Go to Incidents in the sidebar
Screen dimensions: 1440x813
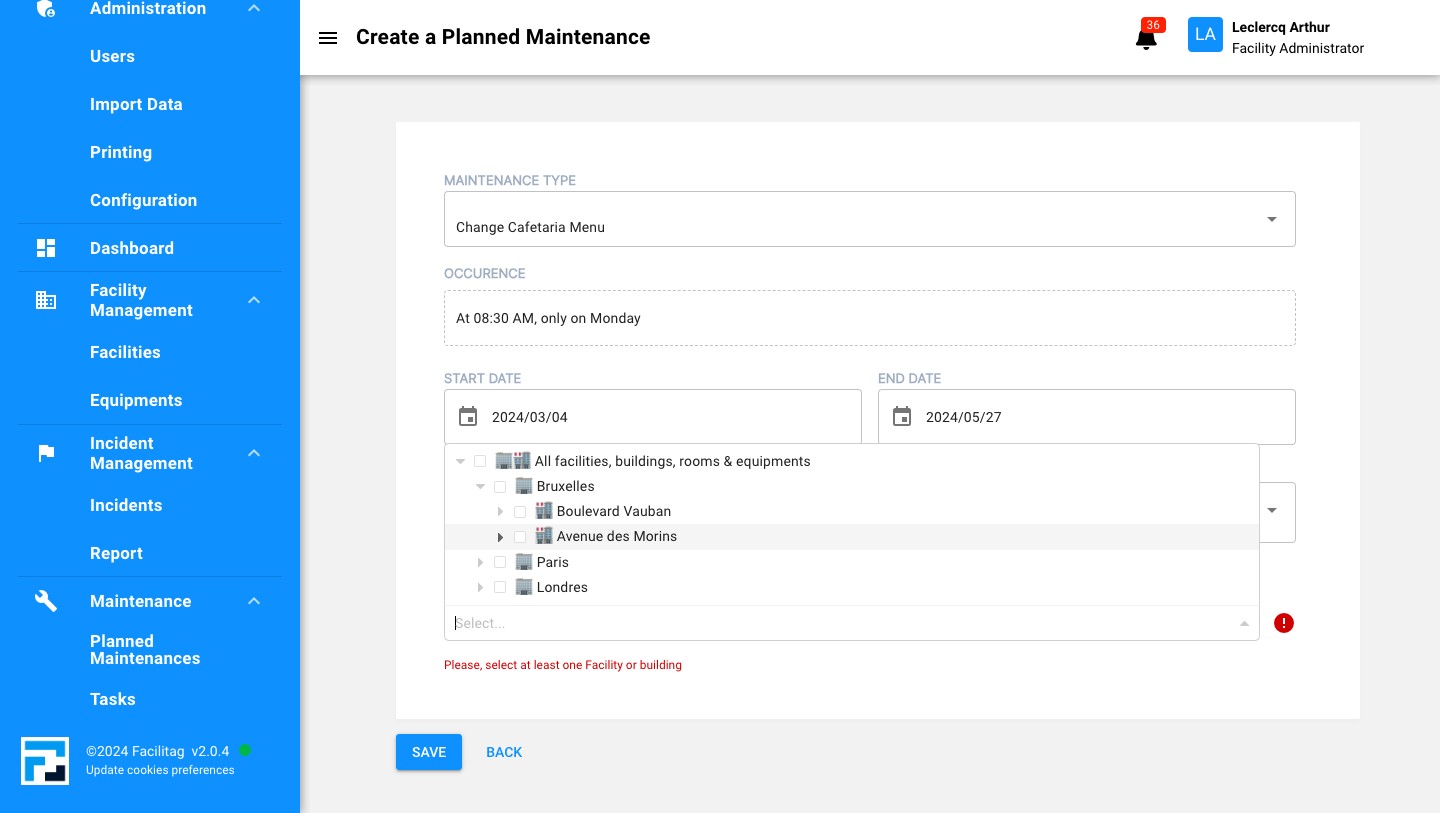[126, 505]
